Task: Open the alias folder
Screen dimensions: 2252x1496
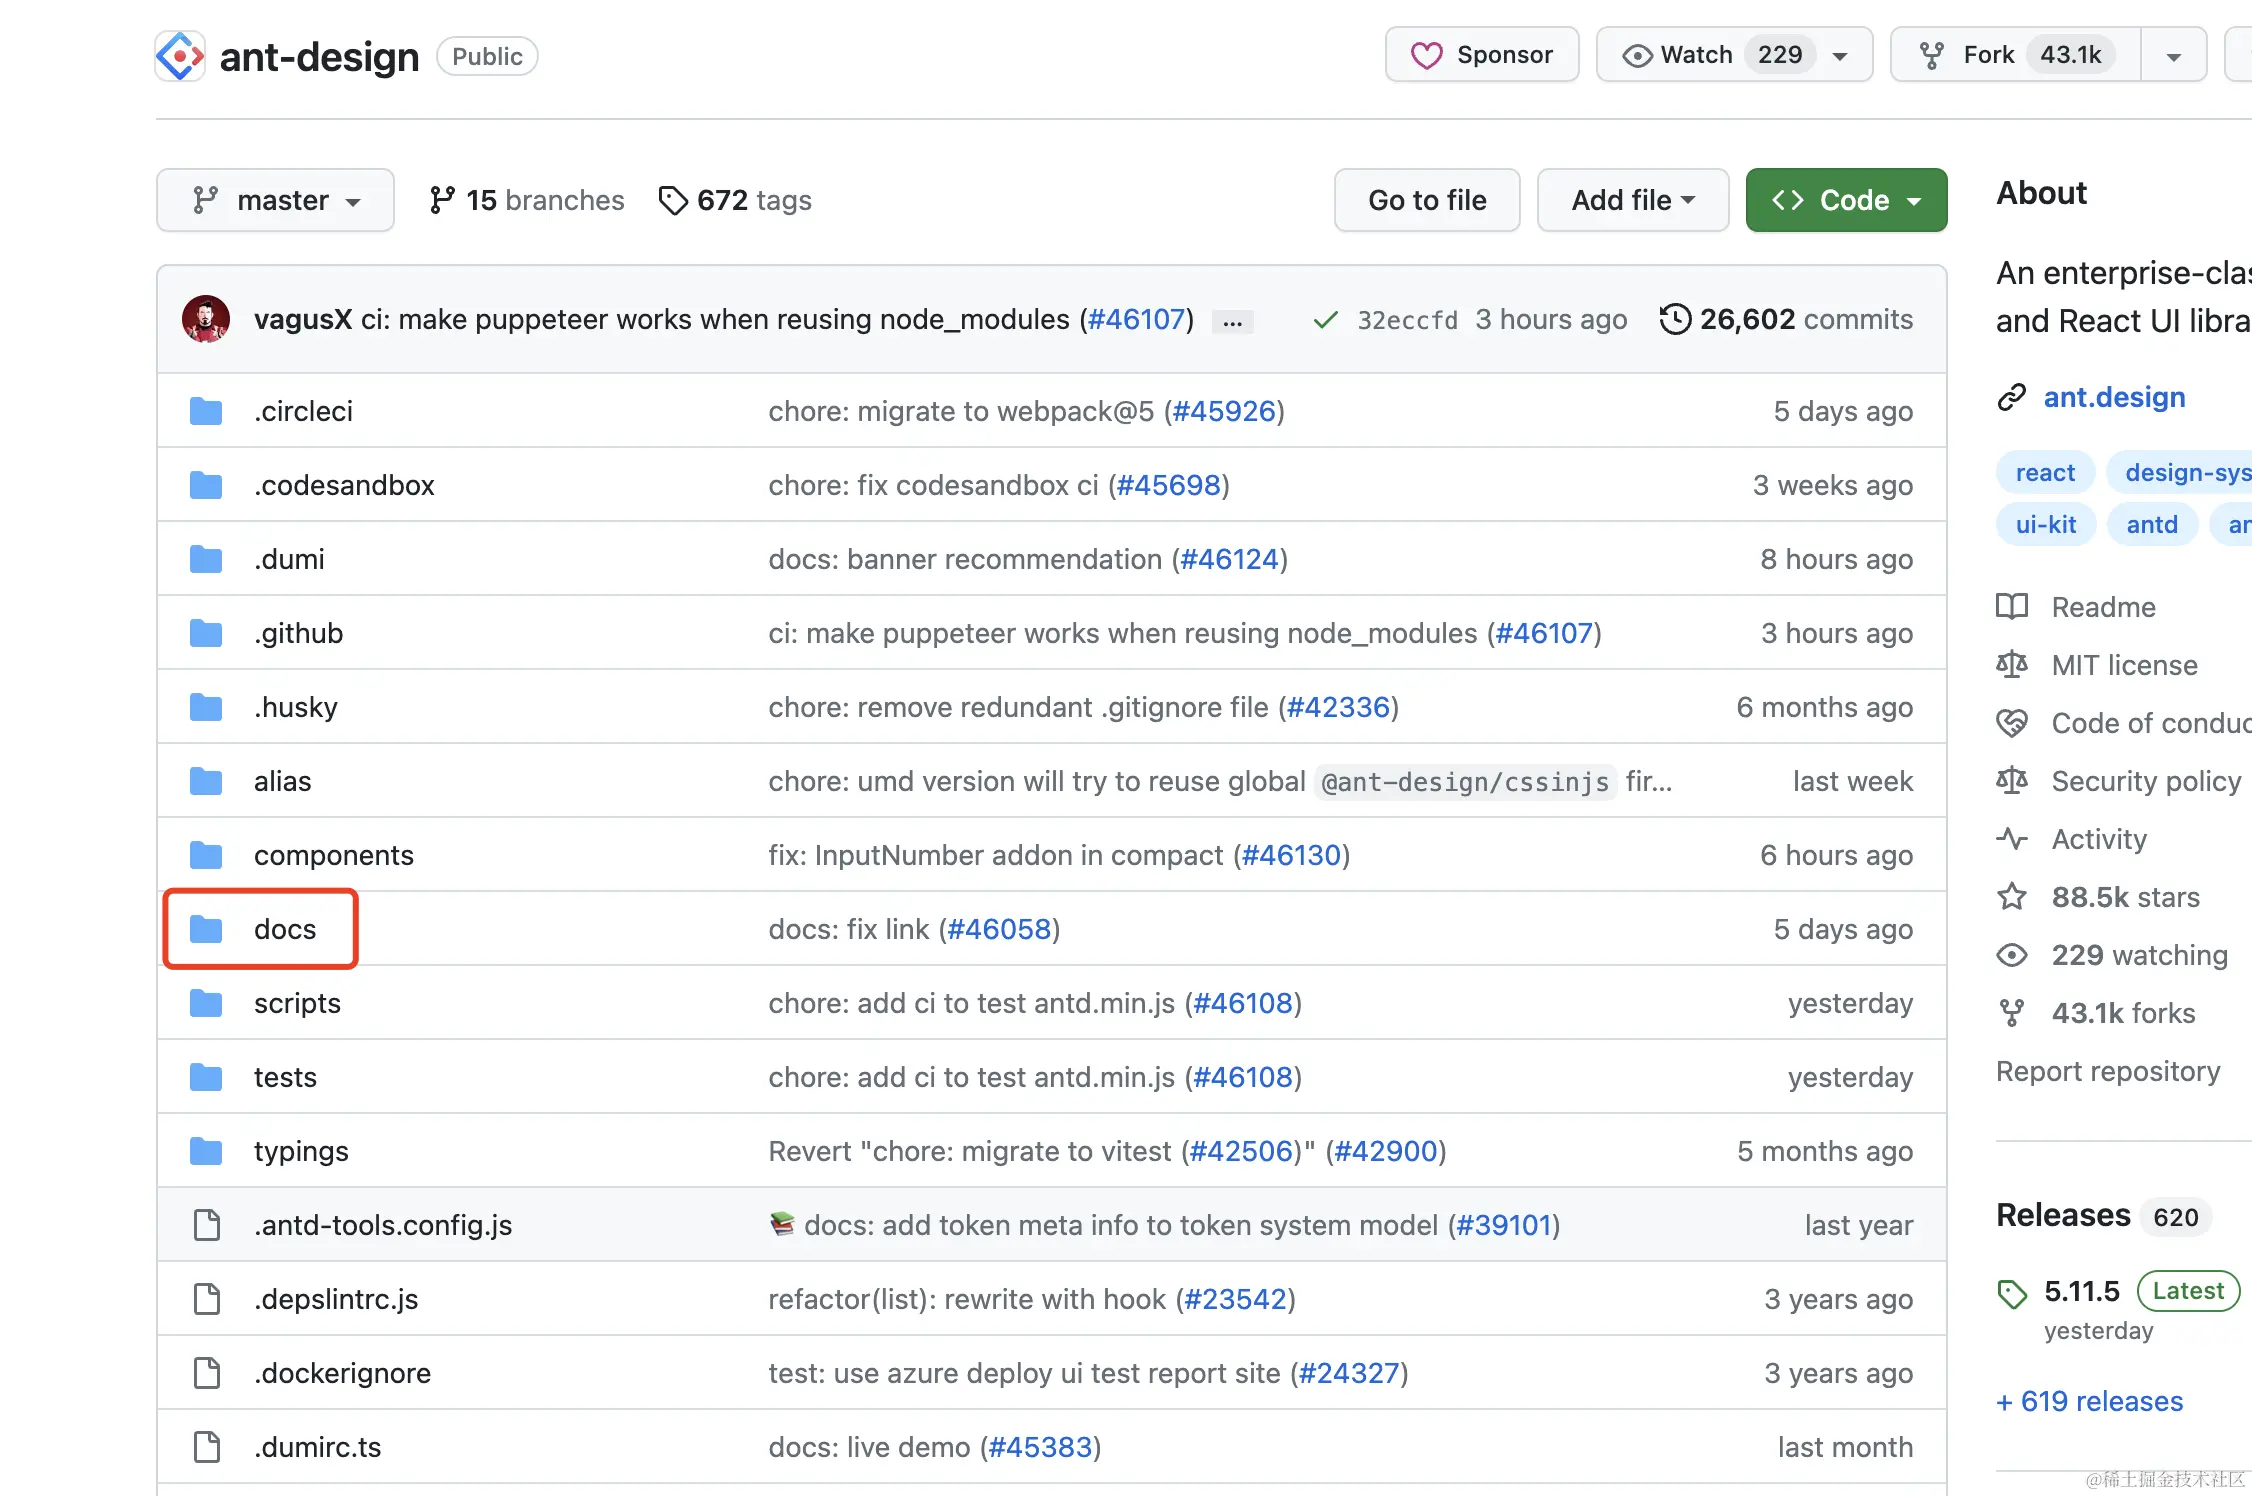Action: (282, 781)
